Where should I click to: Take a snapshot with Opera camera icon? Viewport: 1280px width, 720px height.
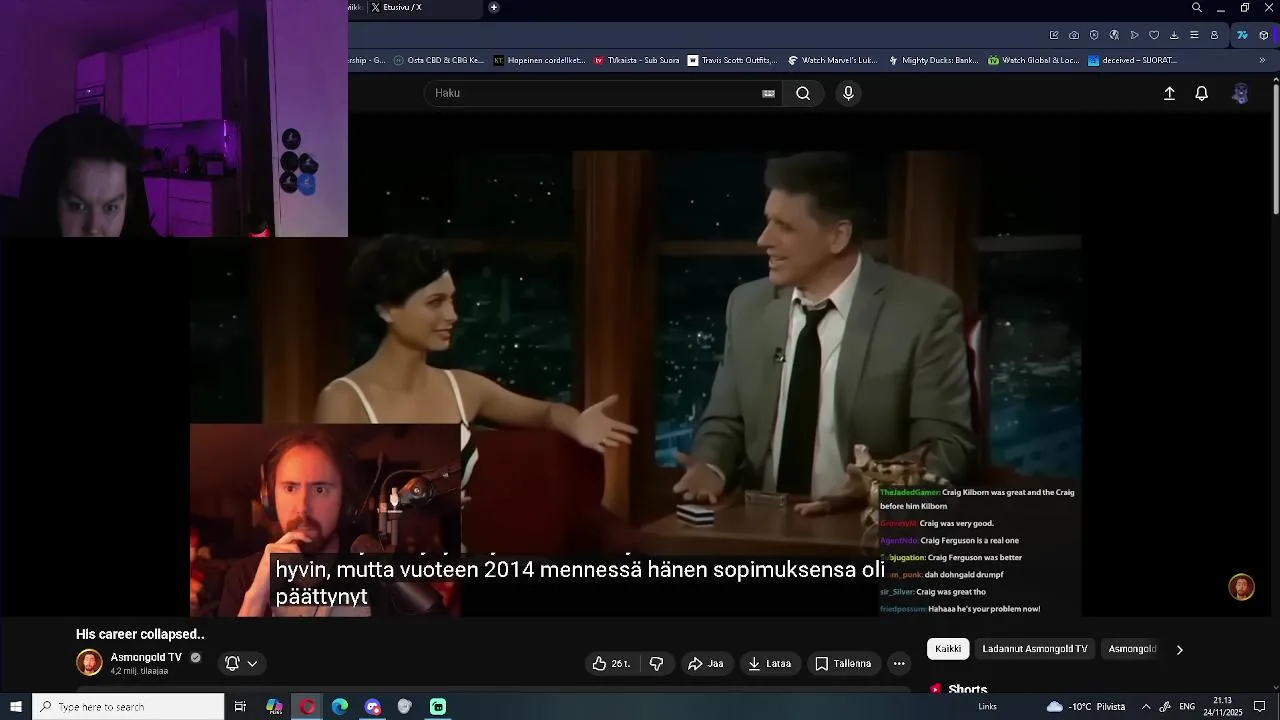pos(1074,35)
